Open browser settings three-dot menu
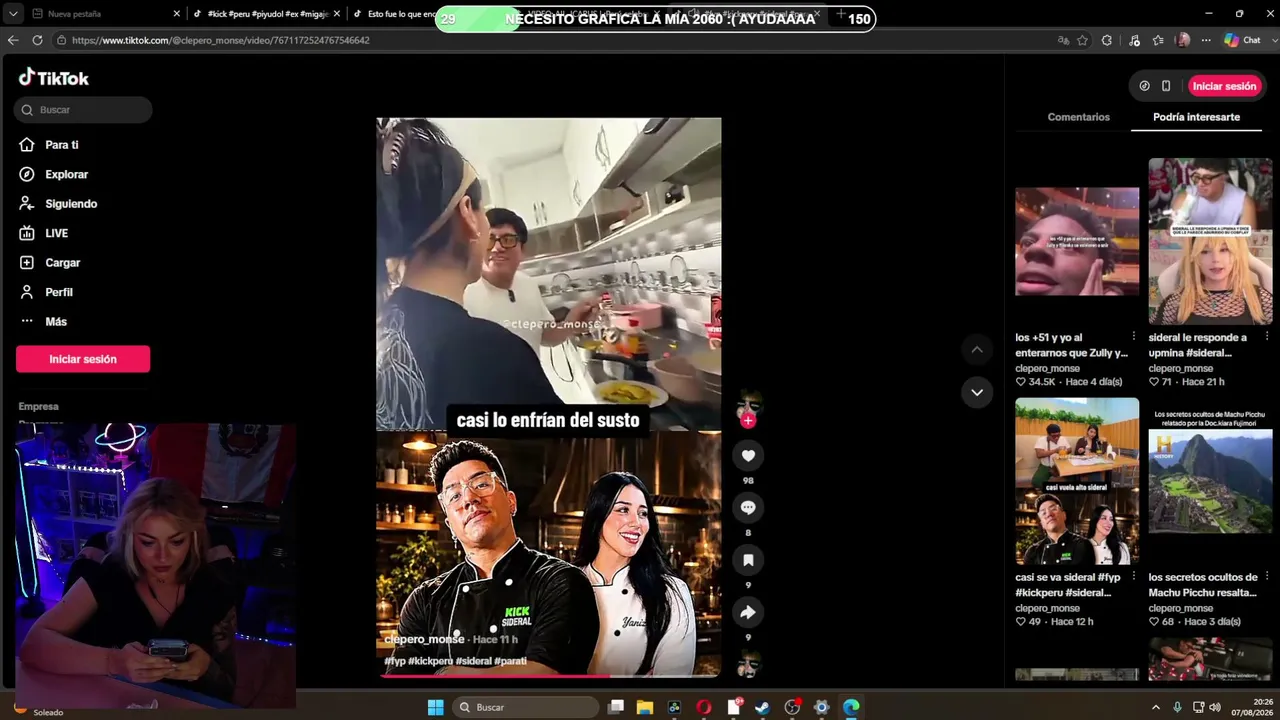The height and width of the screenshot is (720, 1280). 1206,40
